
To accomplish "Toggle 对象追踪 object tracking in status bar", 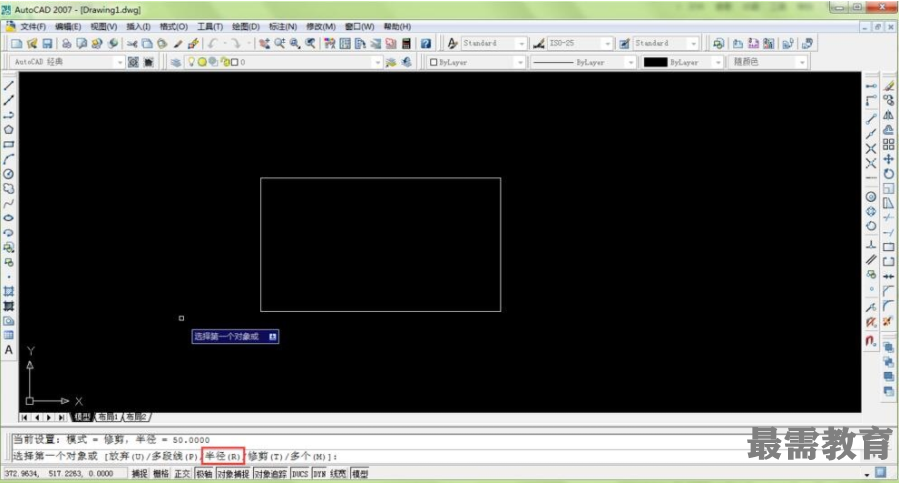I will click(271, 474).
